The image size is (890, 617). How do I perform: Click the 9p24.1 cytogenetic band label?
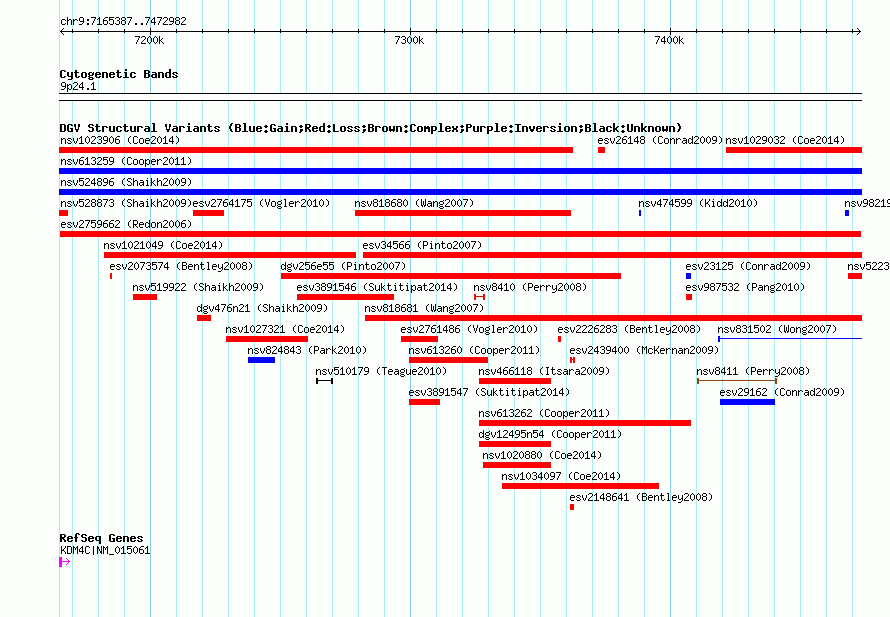click(78, 86)
